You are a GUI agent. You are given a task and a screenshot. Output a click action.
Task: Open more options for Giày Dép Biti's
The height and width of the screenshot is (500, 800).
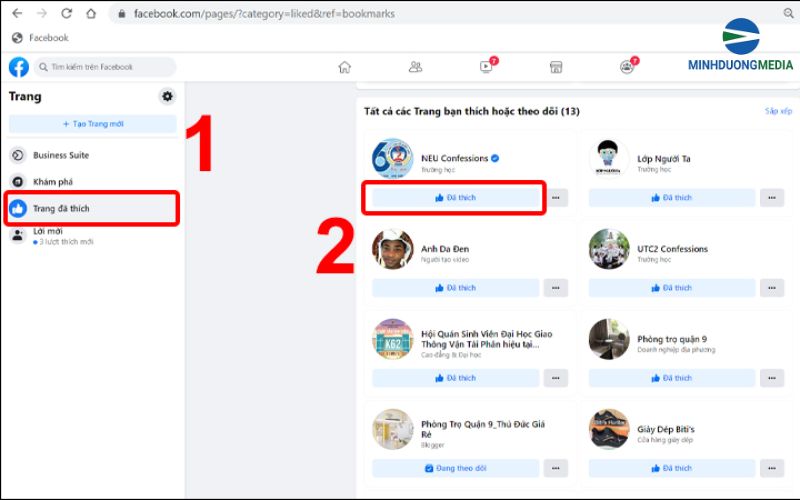point(772,468)
